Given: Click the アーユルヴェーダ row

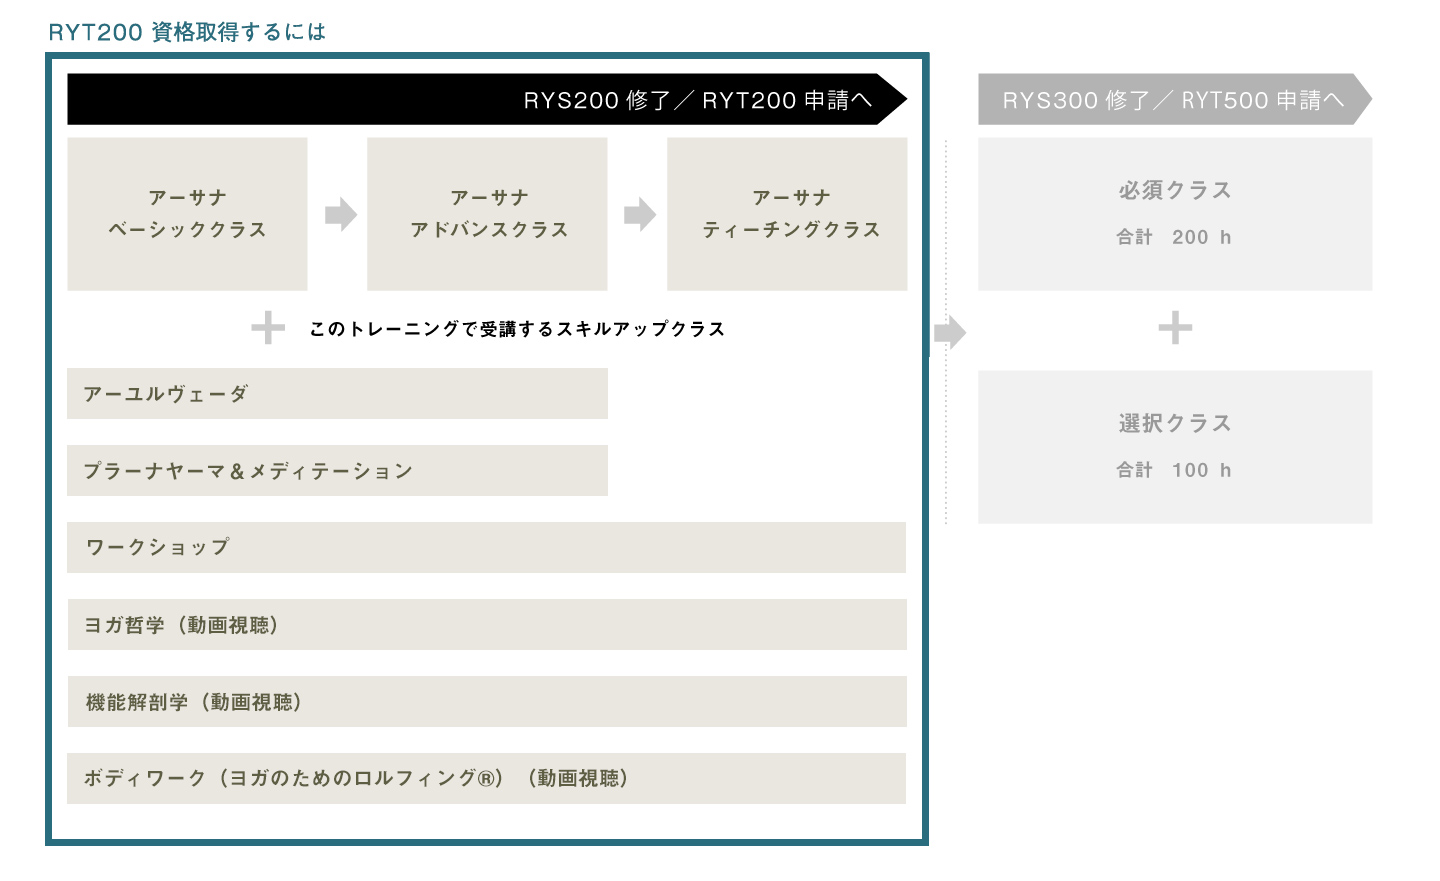Looking at the screenshot, I should 337,393.
